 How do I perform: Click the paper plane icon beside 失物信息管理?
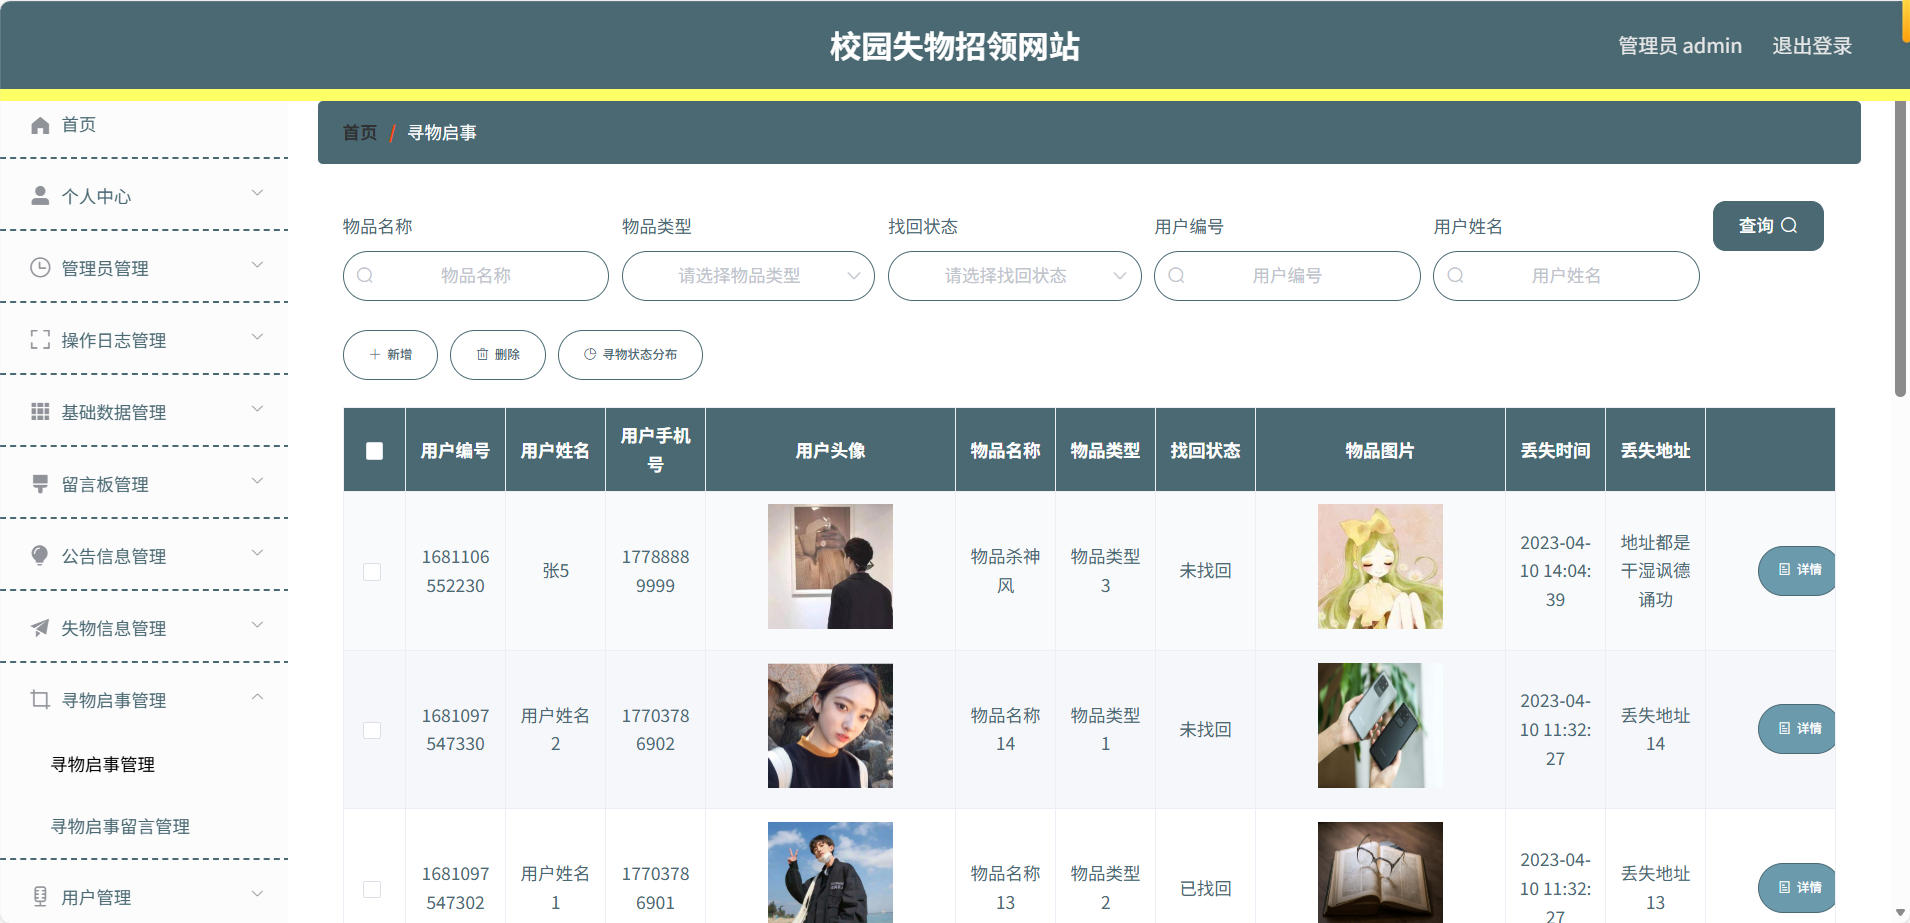pyautogui.click(x=40, y=628)
